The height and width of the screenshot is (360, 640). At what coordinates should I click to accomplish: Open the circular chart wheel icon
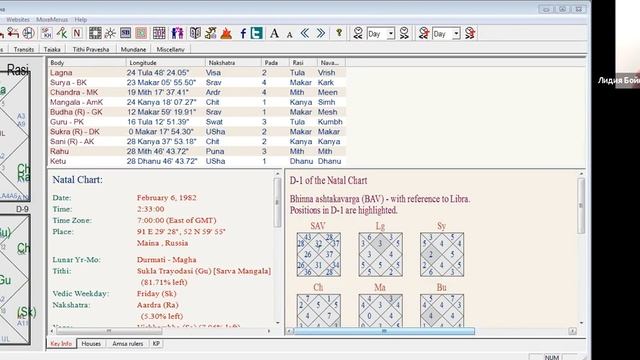pos(29,33)
